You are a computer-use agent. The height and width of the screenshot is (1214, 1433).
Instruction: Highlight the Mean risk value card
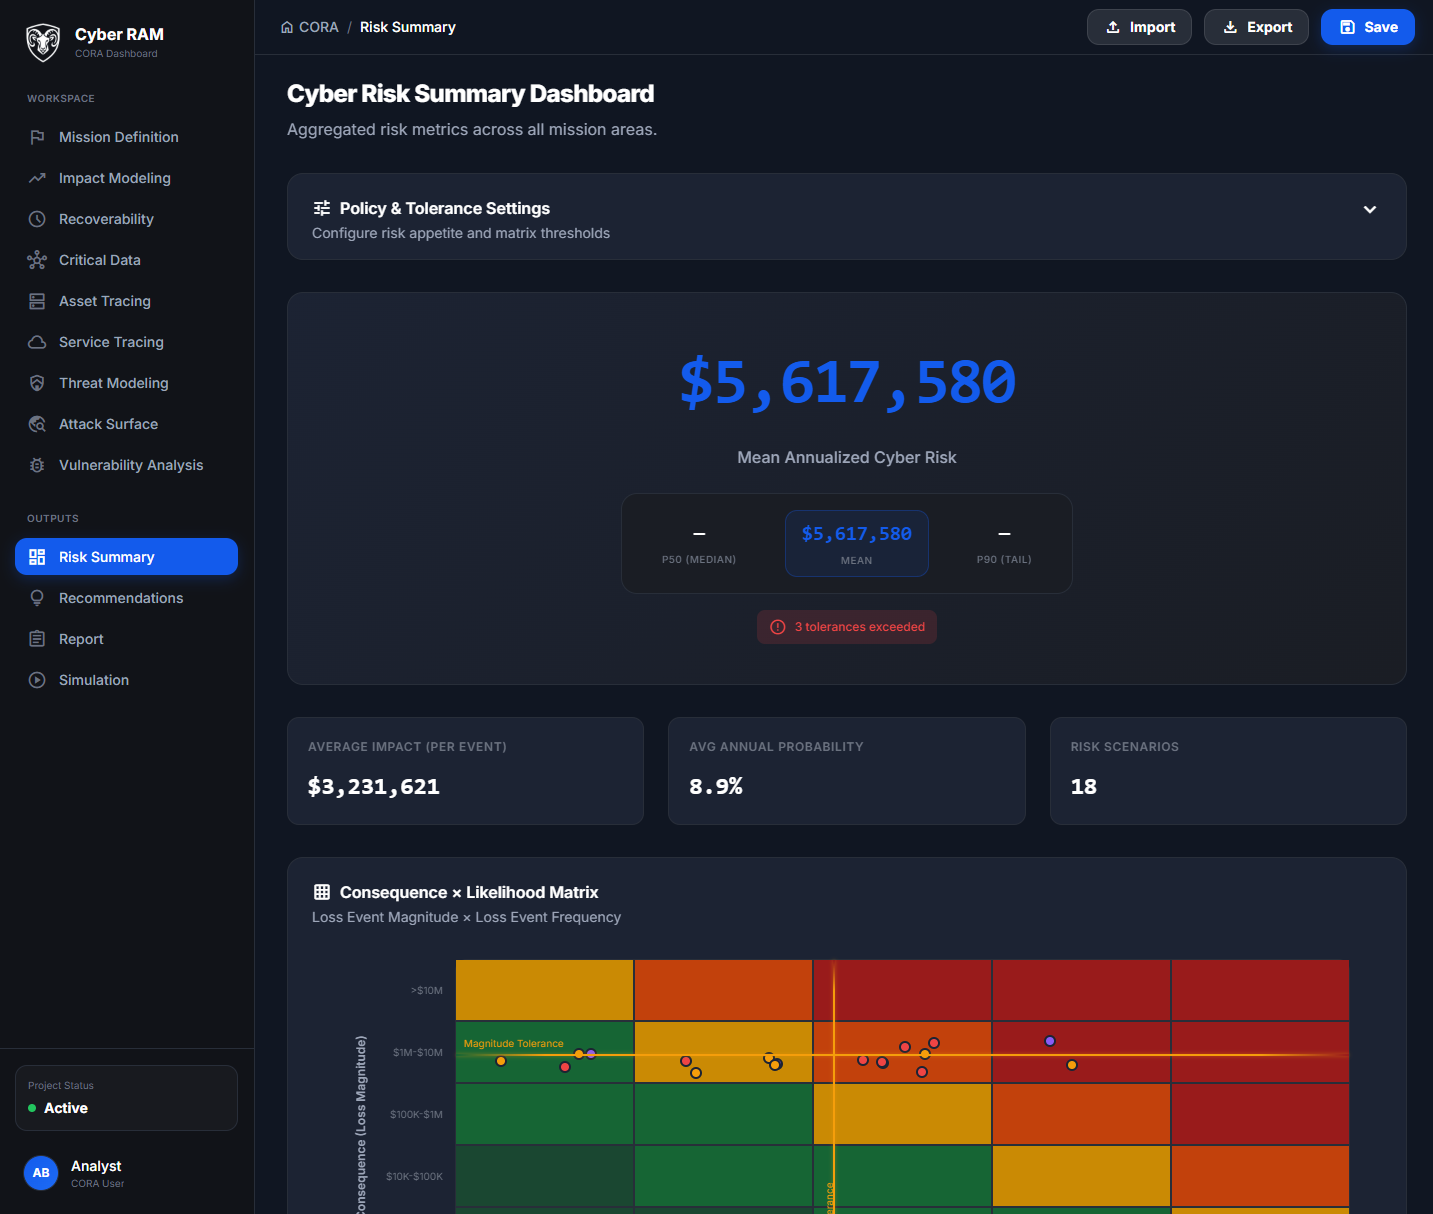pyautogui.click(x=856, y=543)
